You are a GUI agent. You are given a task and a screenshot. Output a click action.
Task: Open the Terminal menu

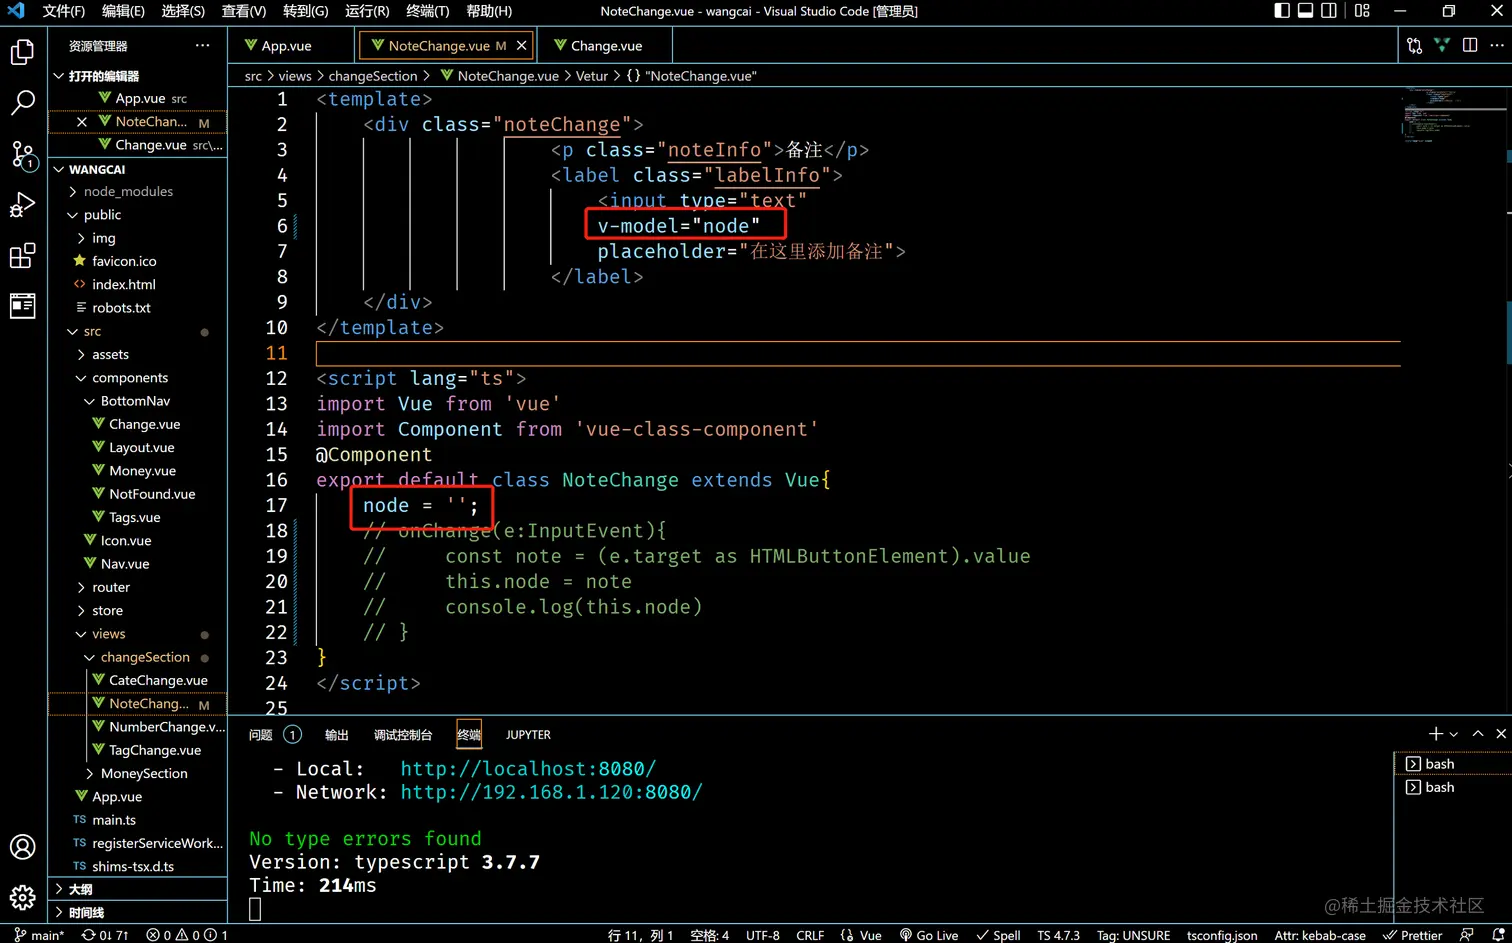(427, 11)
